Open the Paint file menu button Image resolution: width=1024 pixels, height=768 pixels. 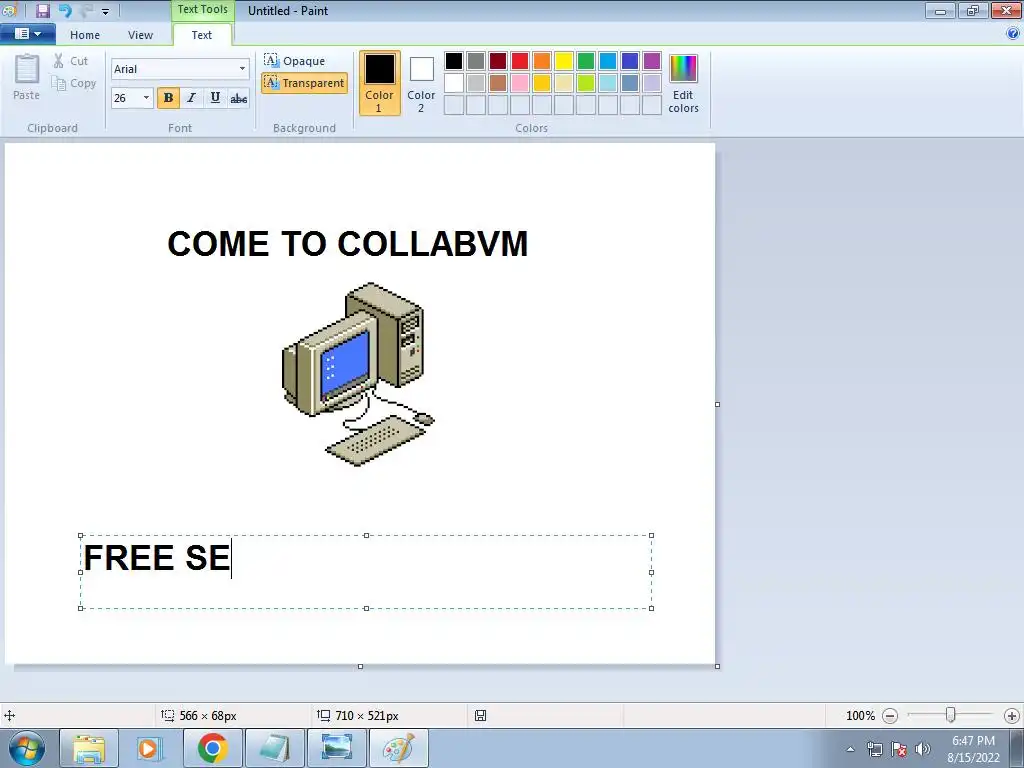(27, 34)
